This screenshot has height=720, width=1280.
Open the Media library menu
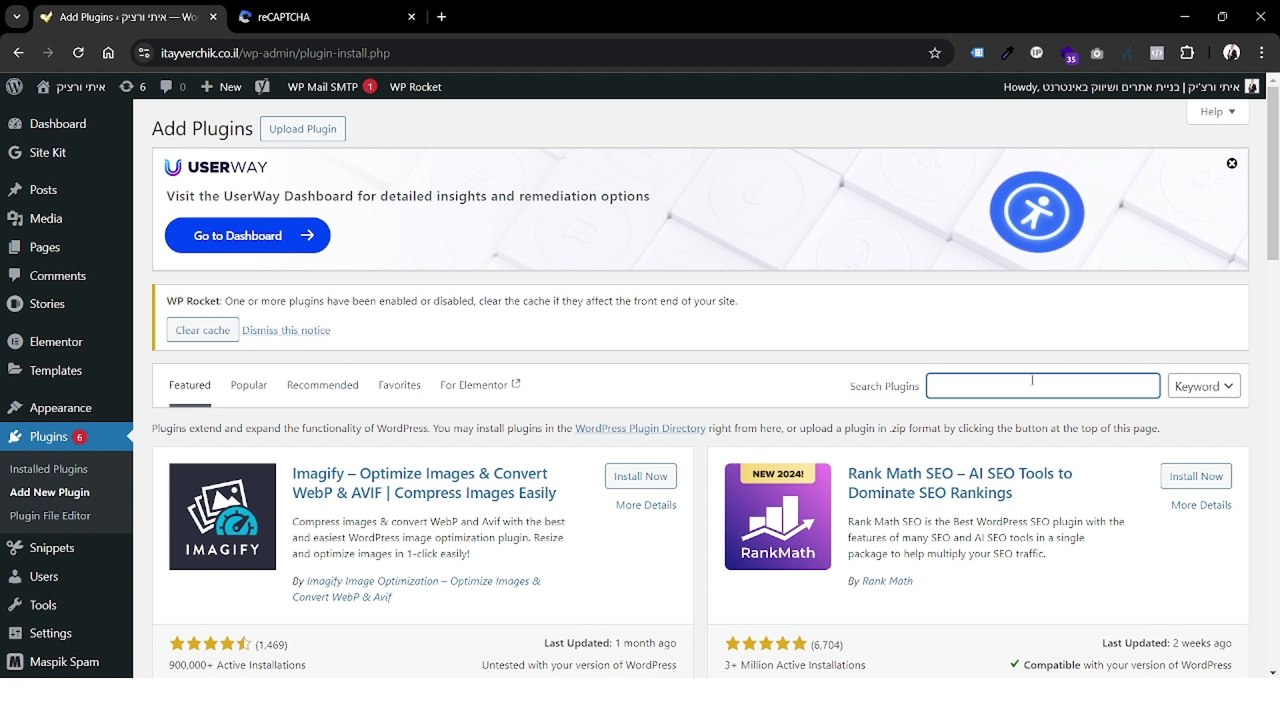pyautogui.click(x=66, y=218)
